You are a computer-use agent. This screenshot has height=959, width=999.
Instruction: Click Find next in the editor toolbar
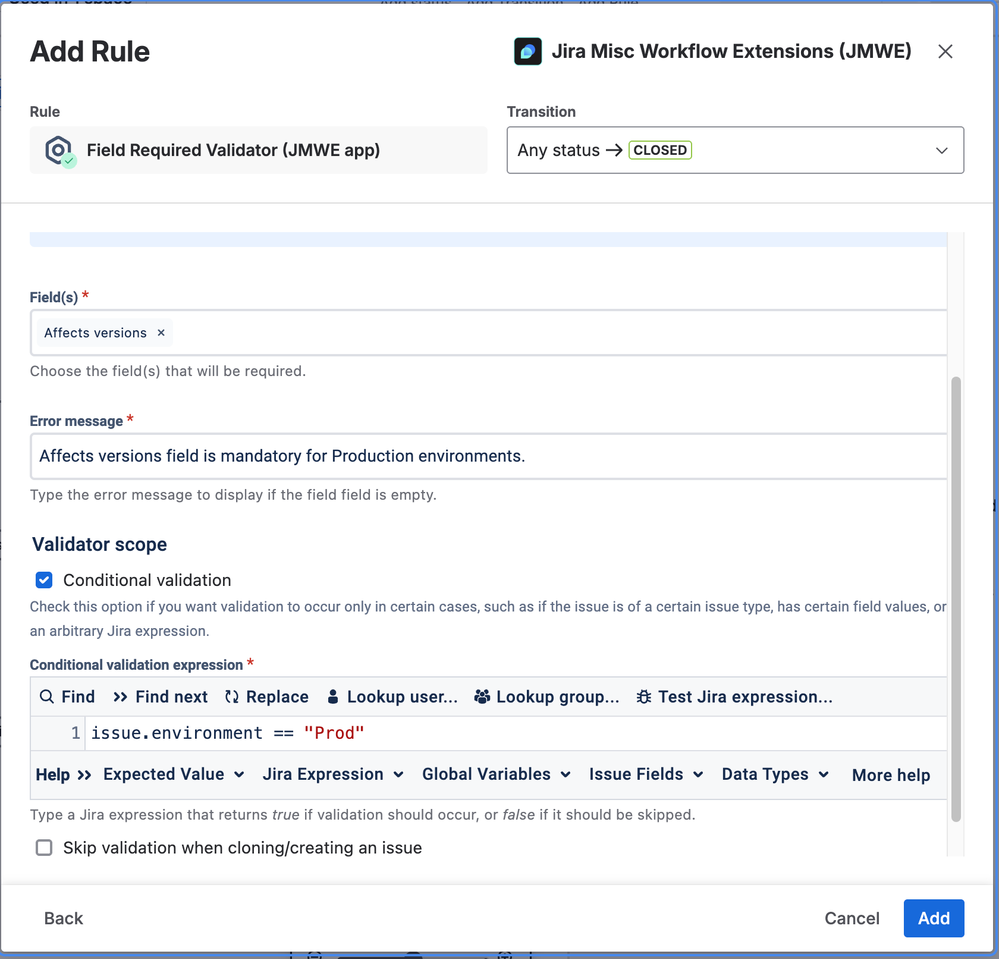point(160,696)
